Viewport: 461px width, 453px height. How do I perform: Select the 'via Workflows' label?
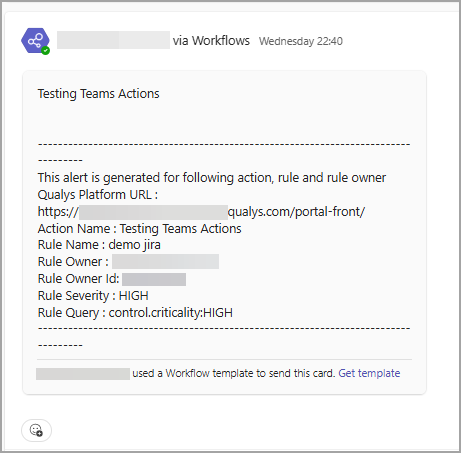coord(211,41)
